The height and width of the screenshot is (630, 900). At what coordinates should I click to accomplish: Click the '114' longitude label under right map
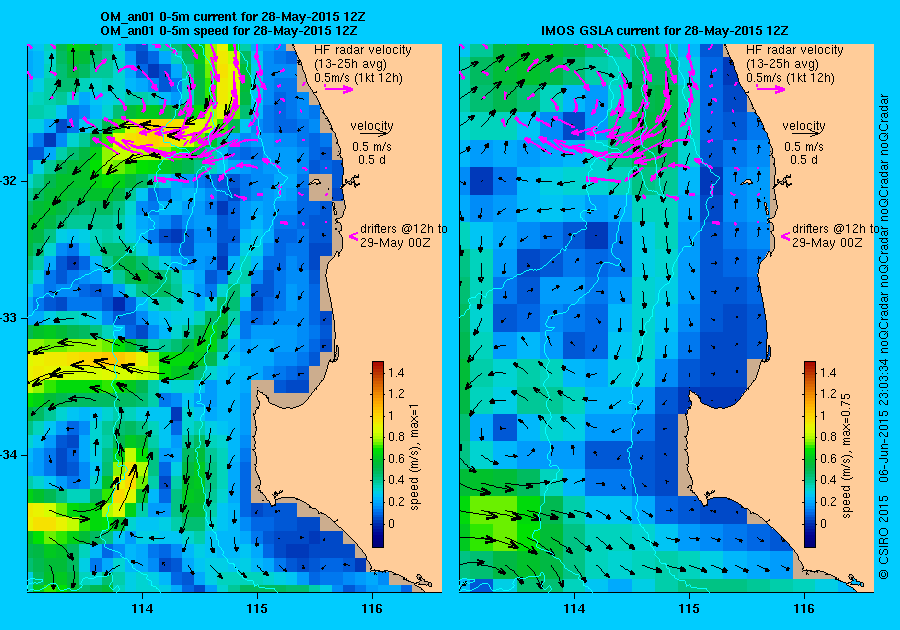(x=575, y=609)
